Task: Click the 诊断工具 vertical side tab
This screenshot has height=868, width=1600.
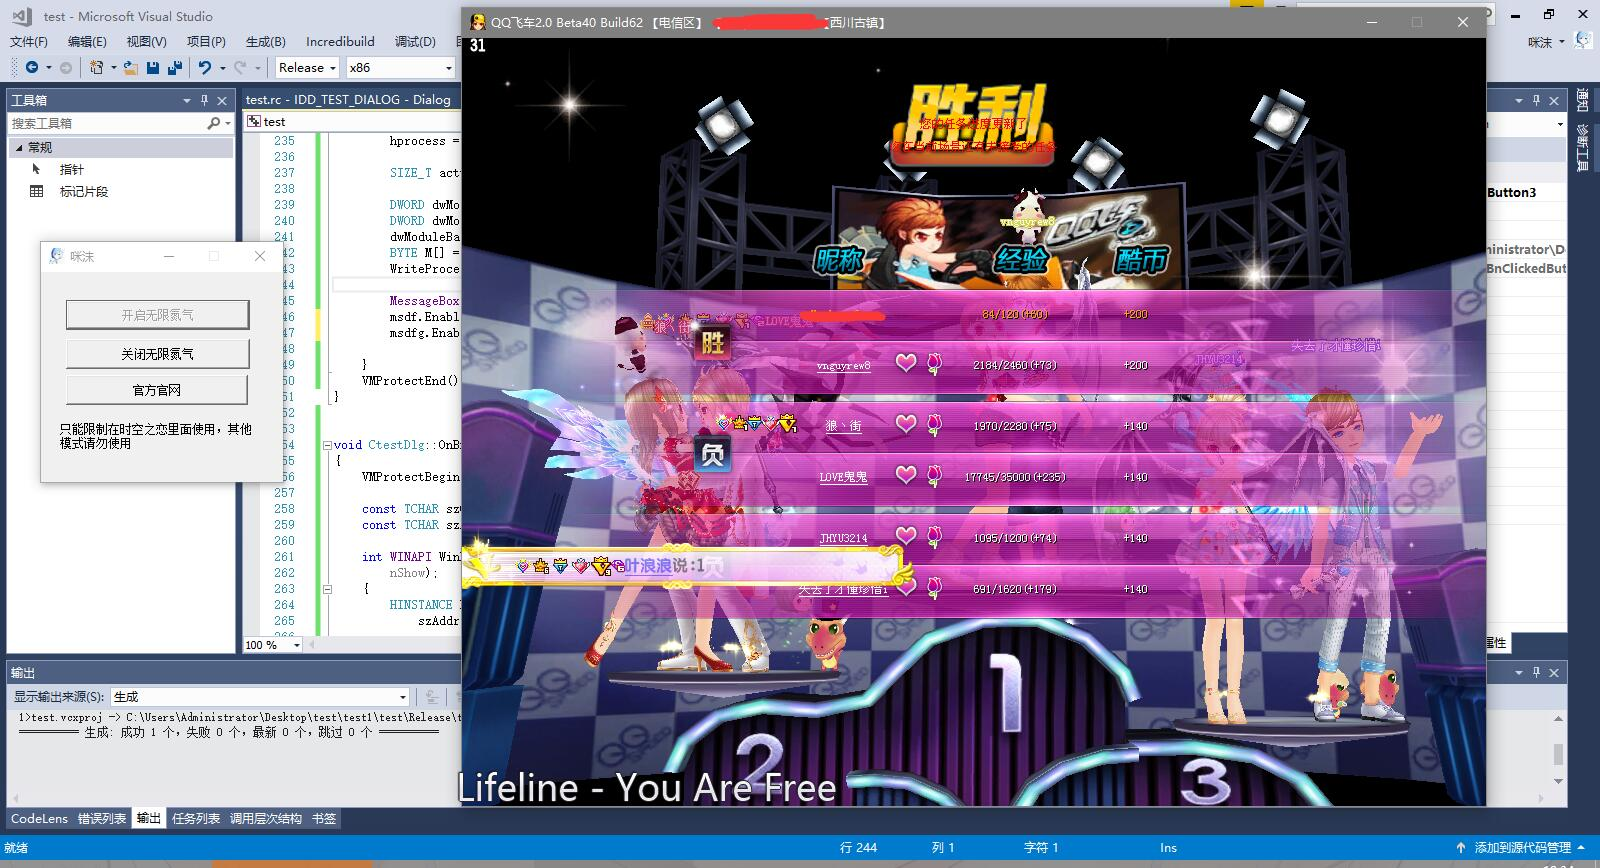Action: point(1583,148)
